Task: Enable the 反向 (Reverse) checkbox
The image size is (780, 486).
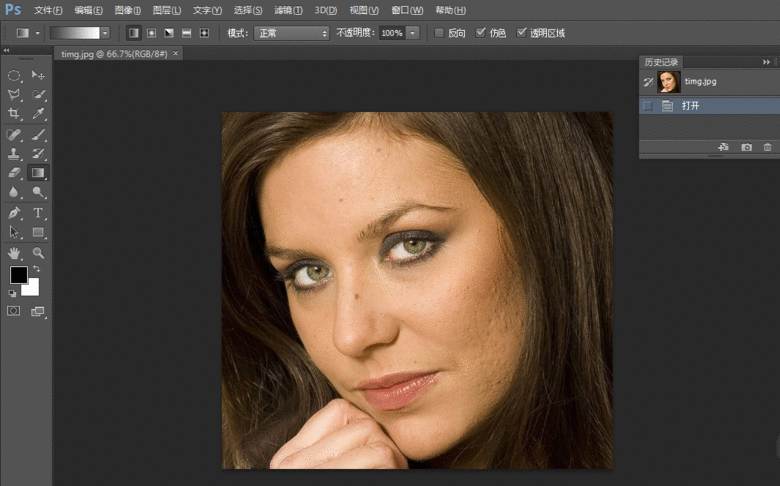Action: point(439,33)
